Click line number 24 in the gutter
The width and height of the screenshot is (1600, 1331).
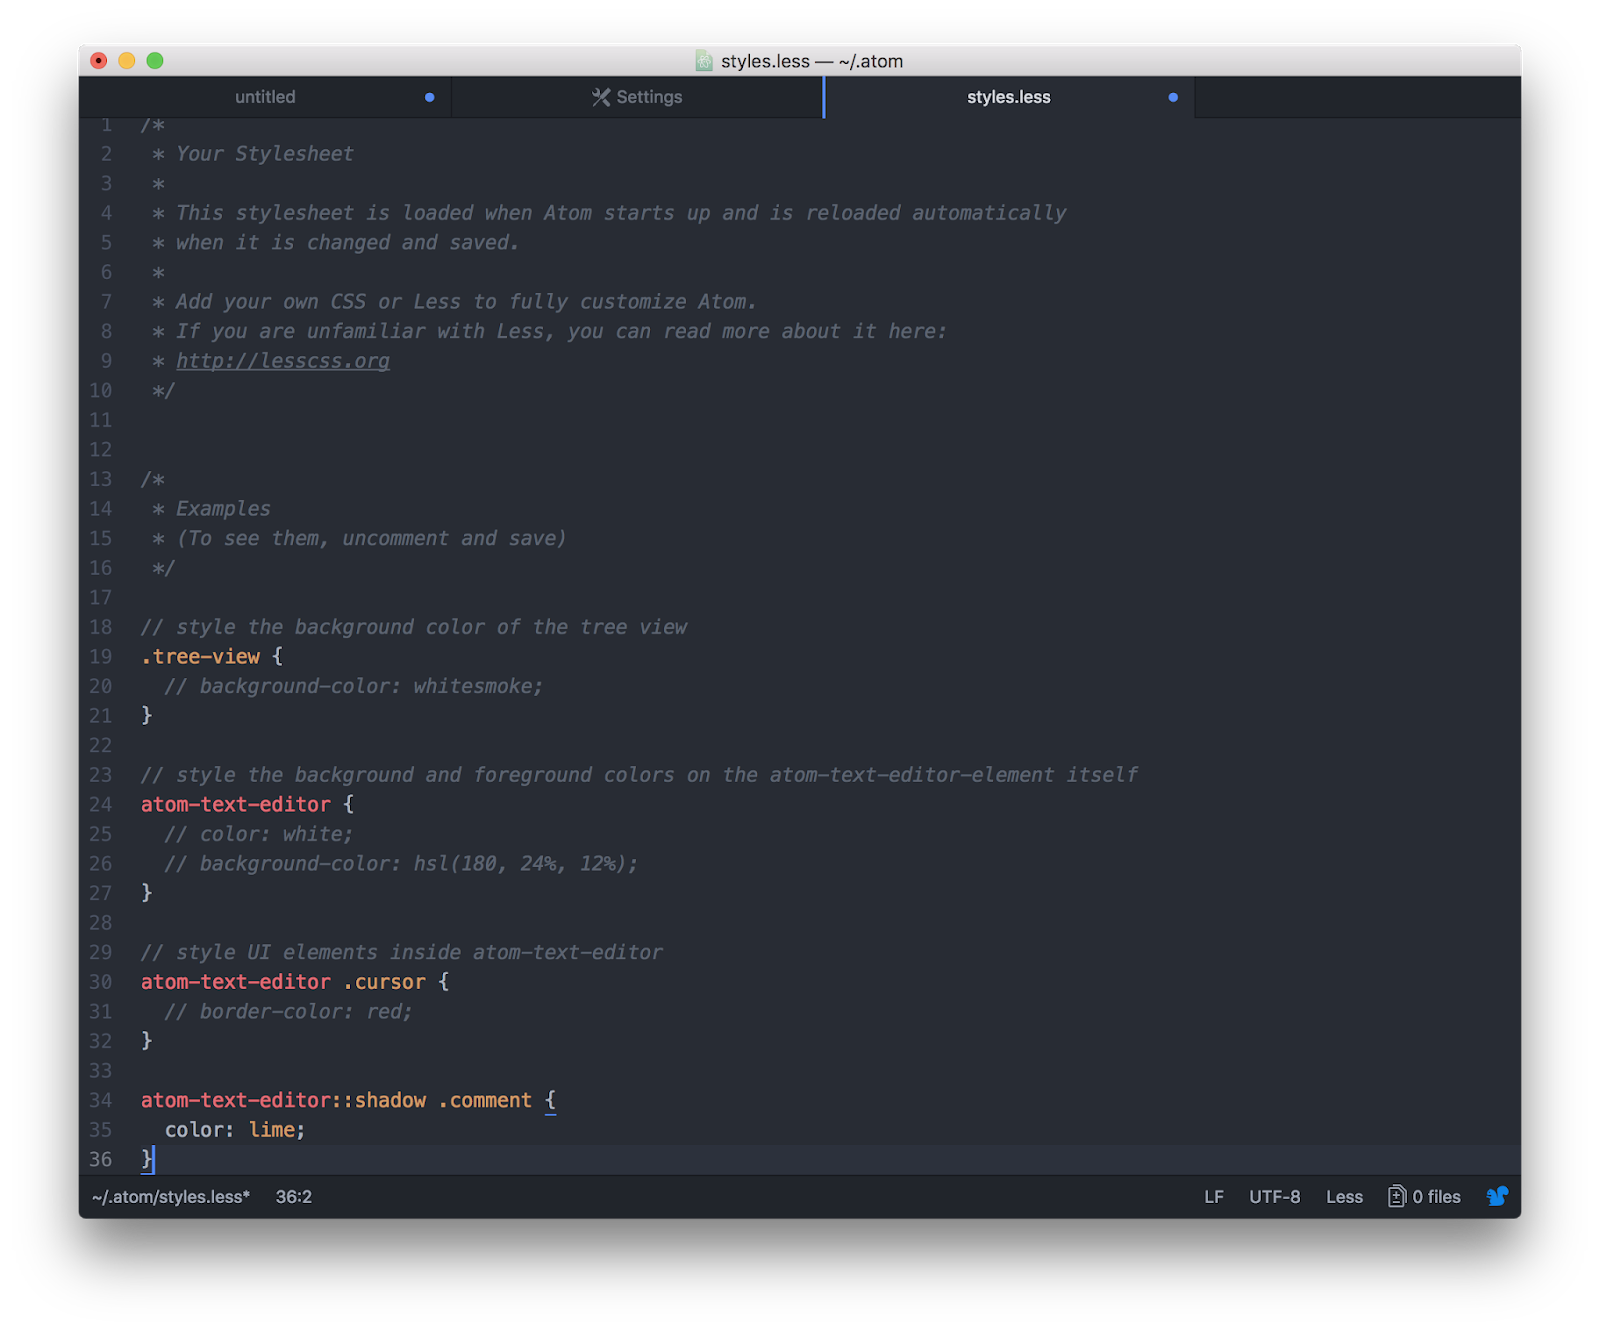(x=101, y=804)
